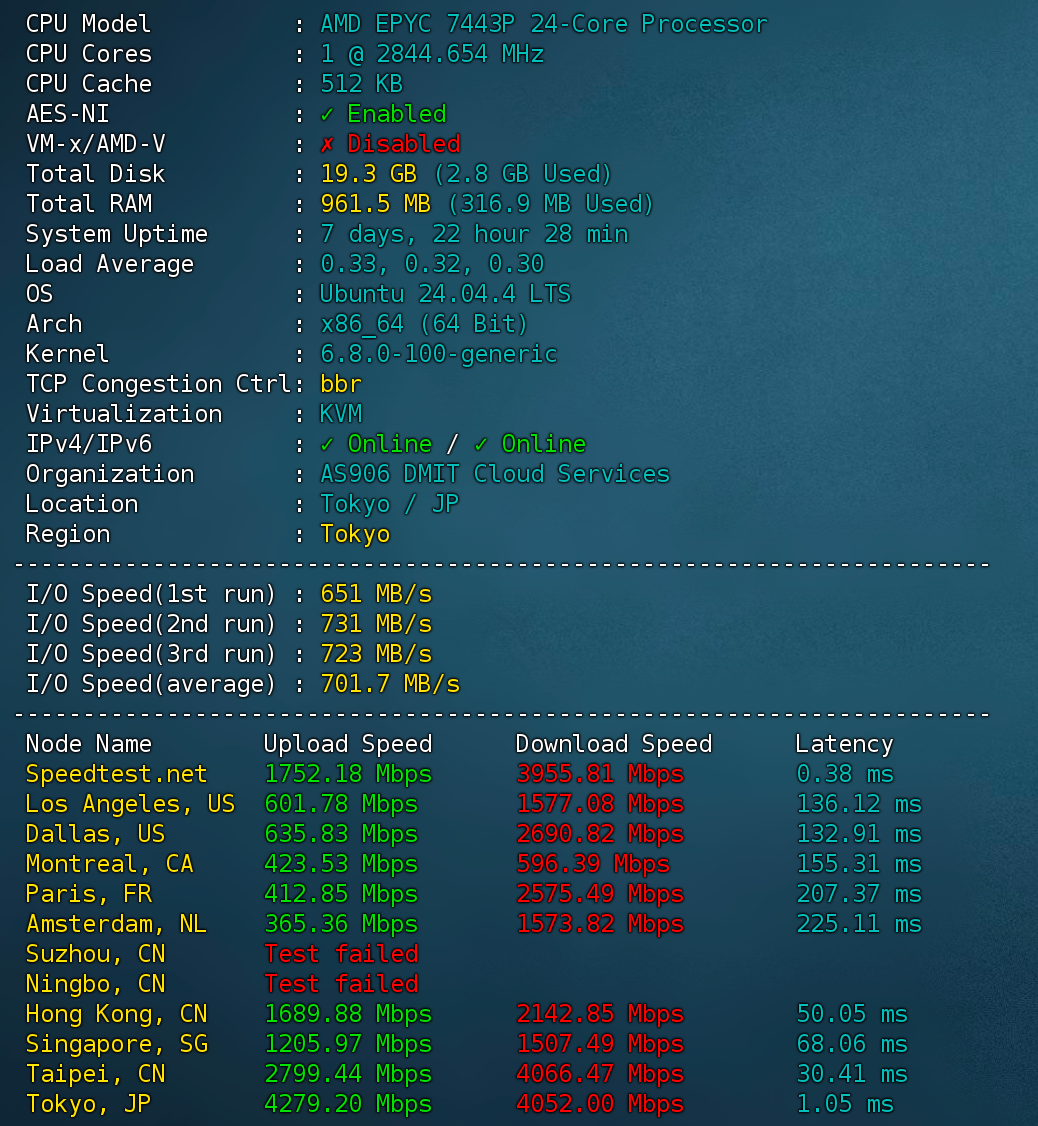Click the green checkmark beside AES-NI Enabled
1038x1126 pixels.
click(327, 114)
